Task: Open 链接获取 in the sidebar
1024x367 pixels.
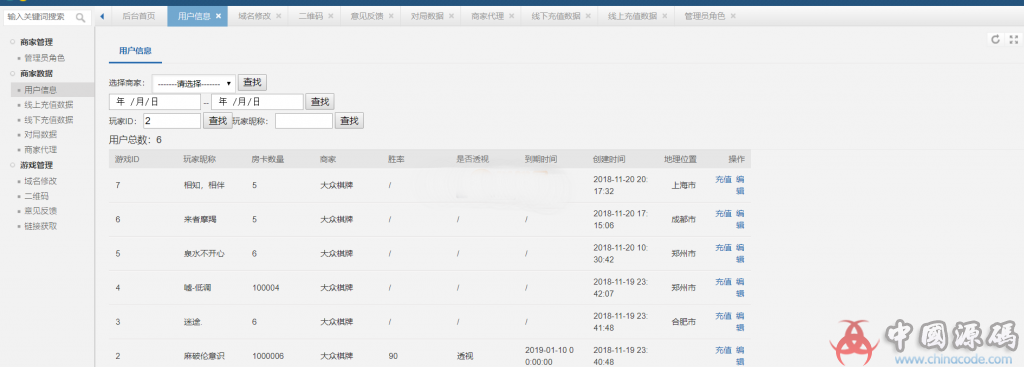Action: [x=40, y=226]
